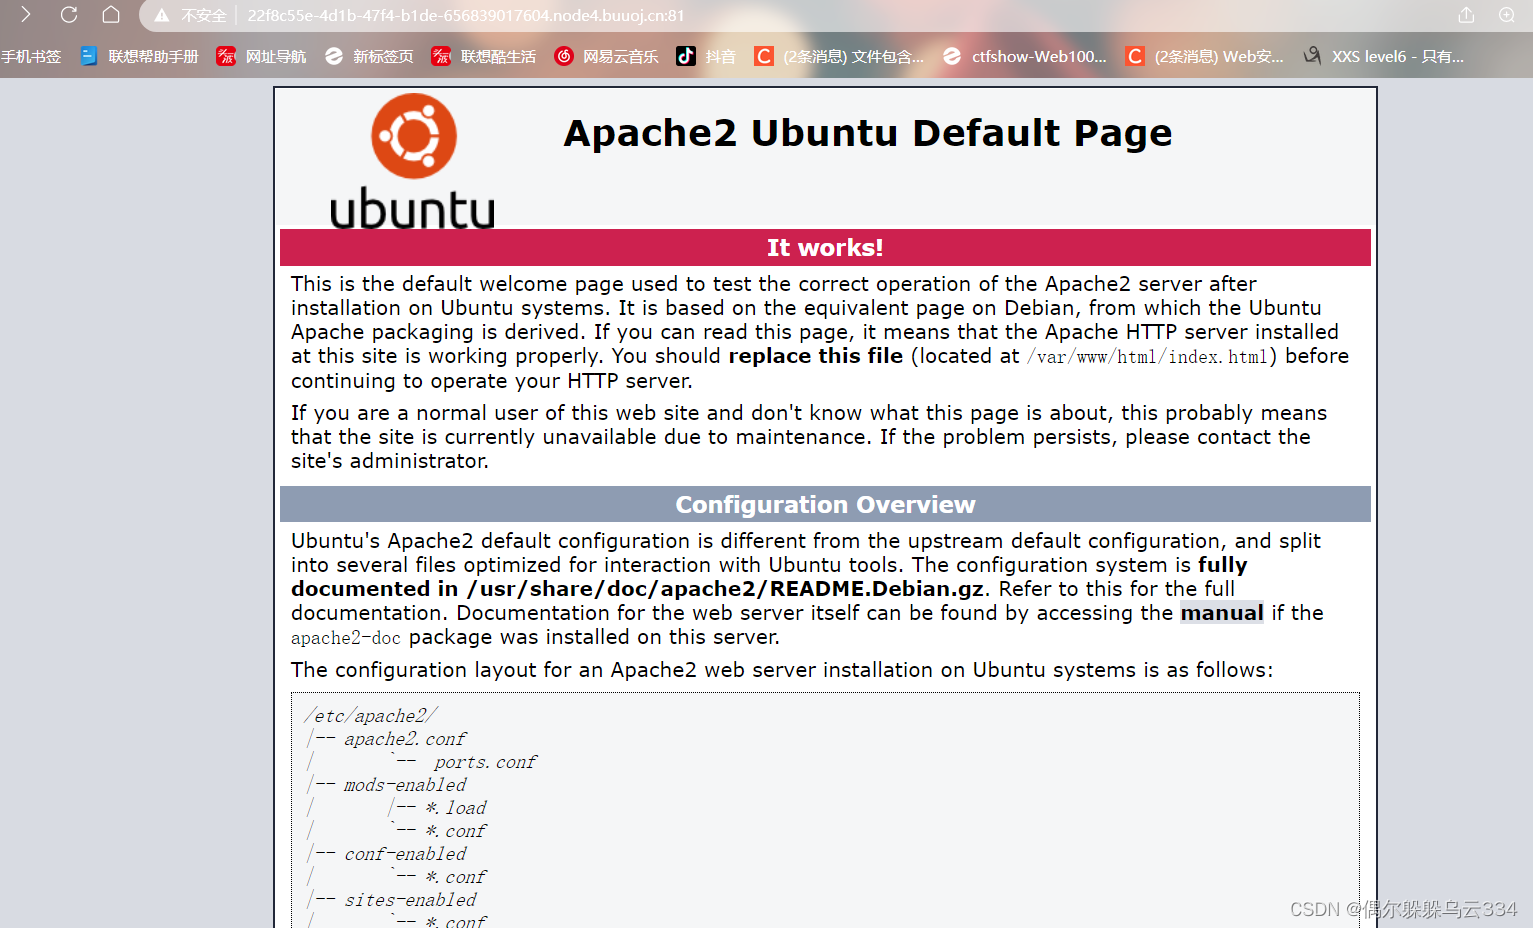Click the ports.conf line in tree
The image size is (1533, 928).
point(486,762)
